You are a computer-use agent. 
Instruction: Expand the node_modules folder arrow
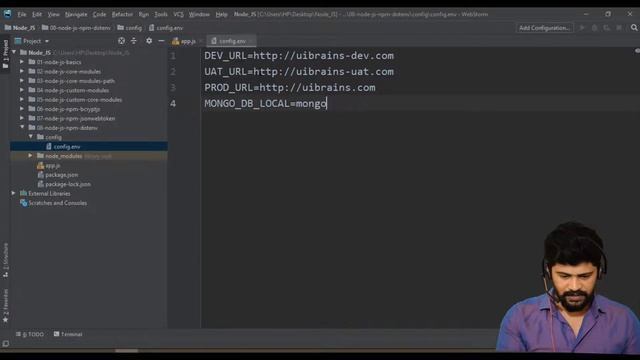point(31,156)
